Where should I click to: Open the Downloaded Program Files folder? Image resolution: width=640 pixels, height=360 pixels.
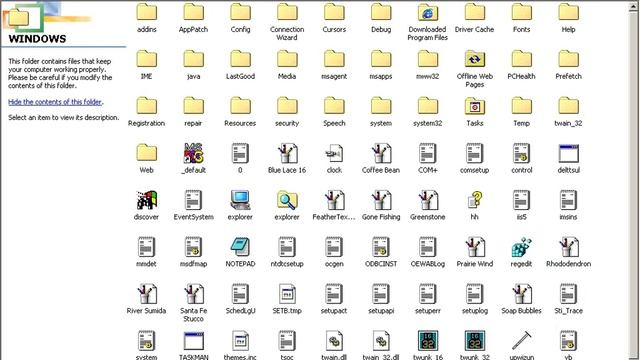427,13
